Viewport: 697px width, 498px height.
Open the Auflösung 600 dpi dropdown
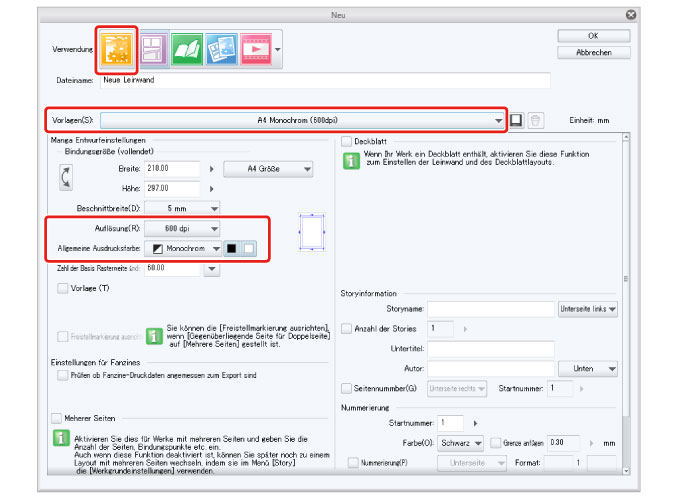[182, 229]
